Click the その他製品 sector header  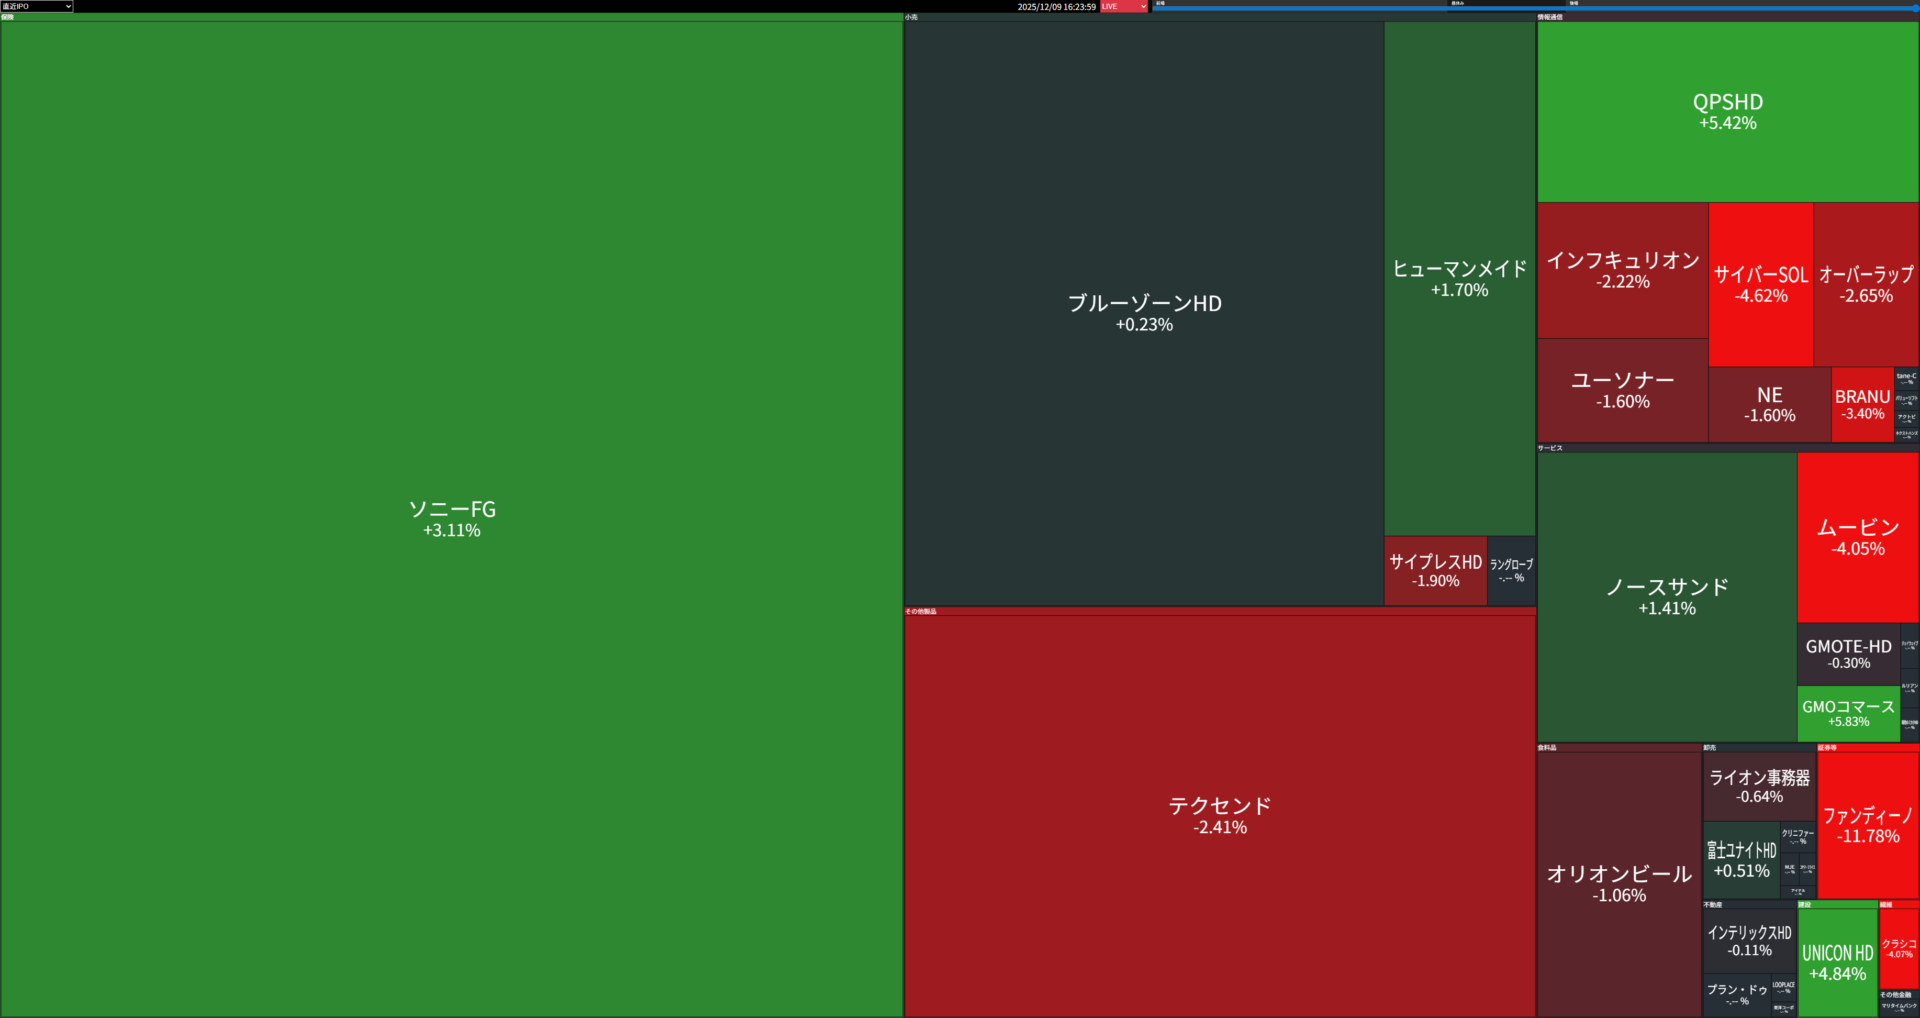tap(921, 611)
